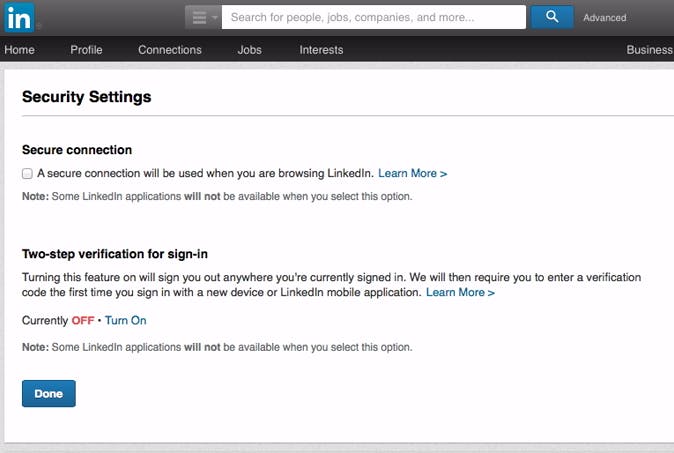Open the Business Services menu item
674x453 pixels.
point(649,50)
